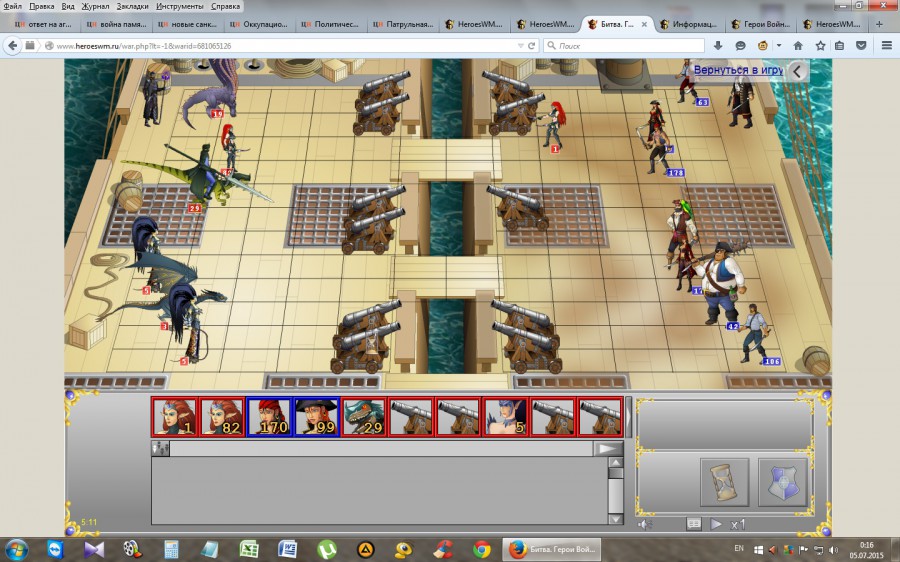Open a new browser tab with plus
Viewport: 900px width, 562px height.
tap(879, 24)
